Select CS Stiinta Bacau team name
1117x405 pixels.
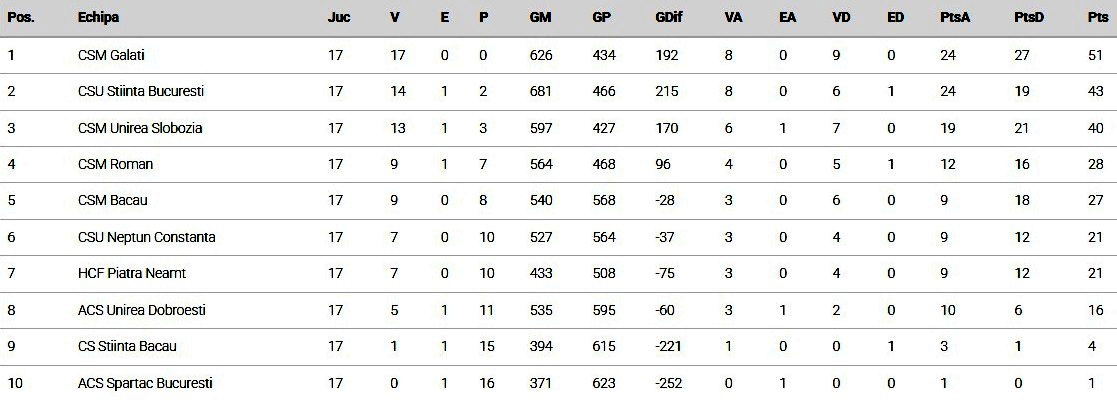click(127, 346)
